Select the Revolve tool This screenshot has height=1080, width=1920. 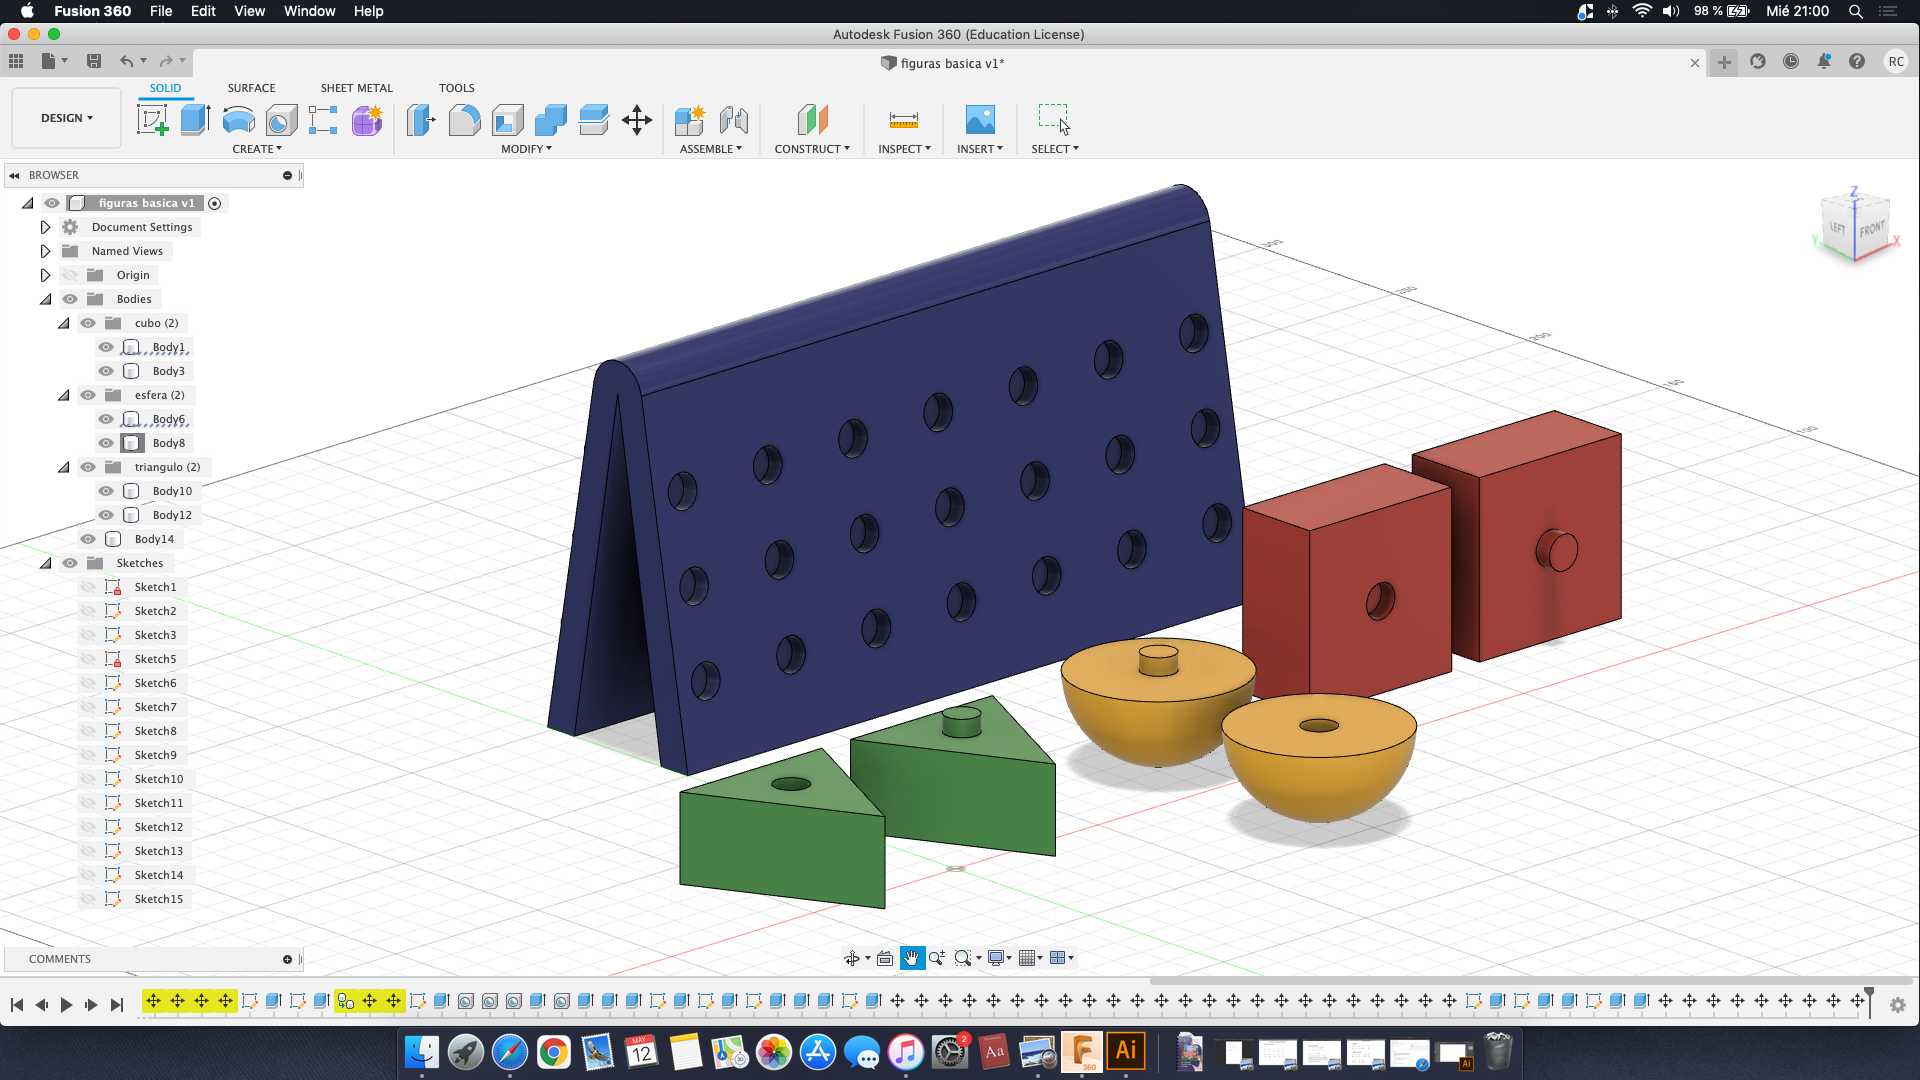coord(237,118)
